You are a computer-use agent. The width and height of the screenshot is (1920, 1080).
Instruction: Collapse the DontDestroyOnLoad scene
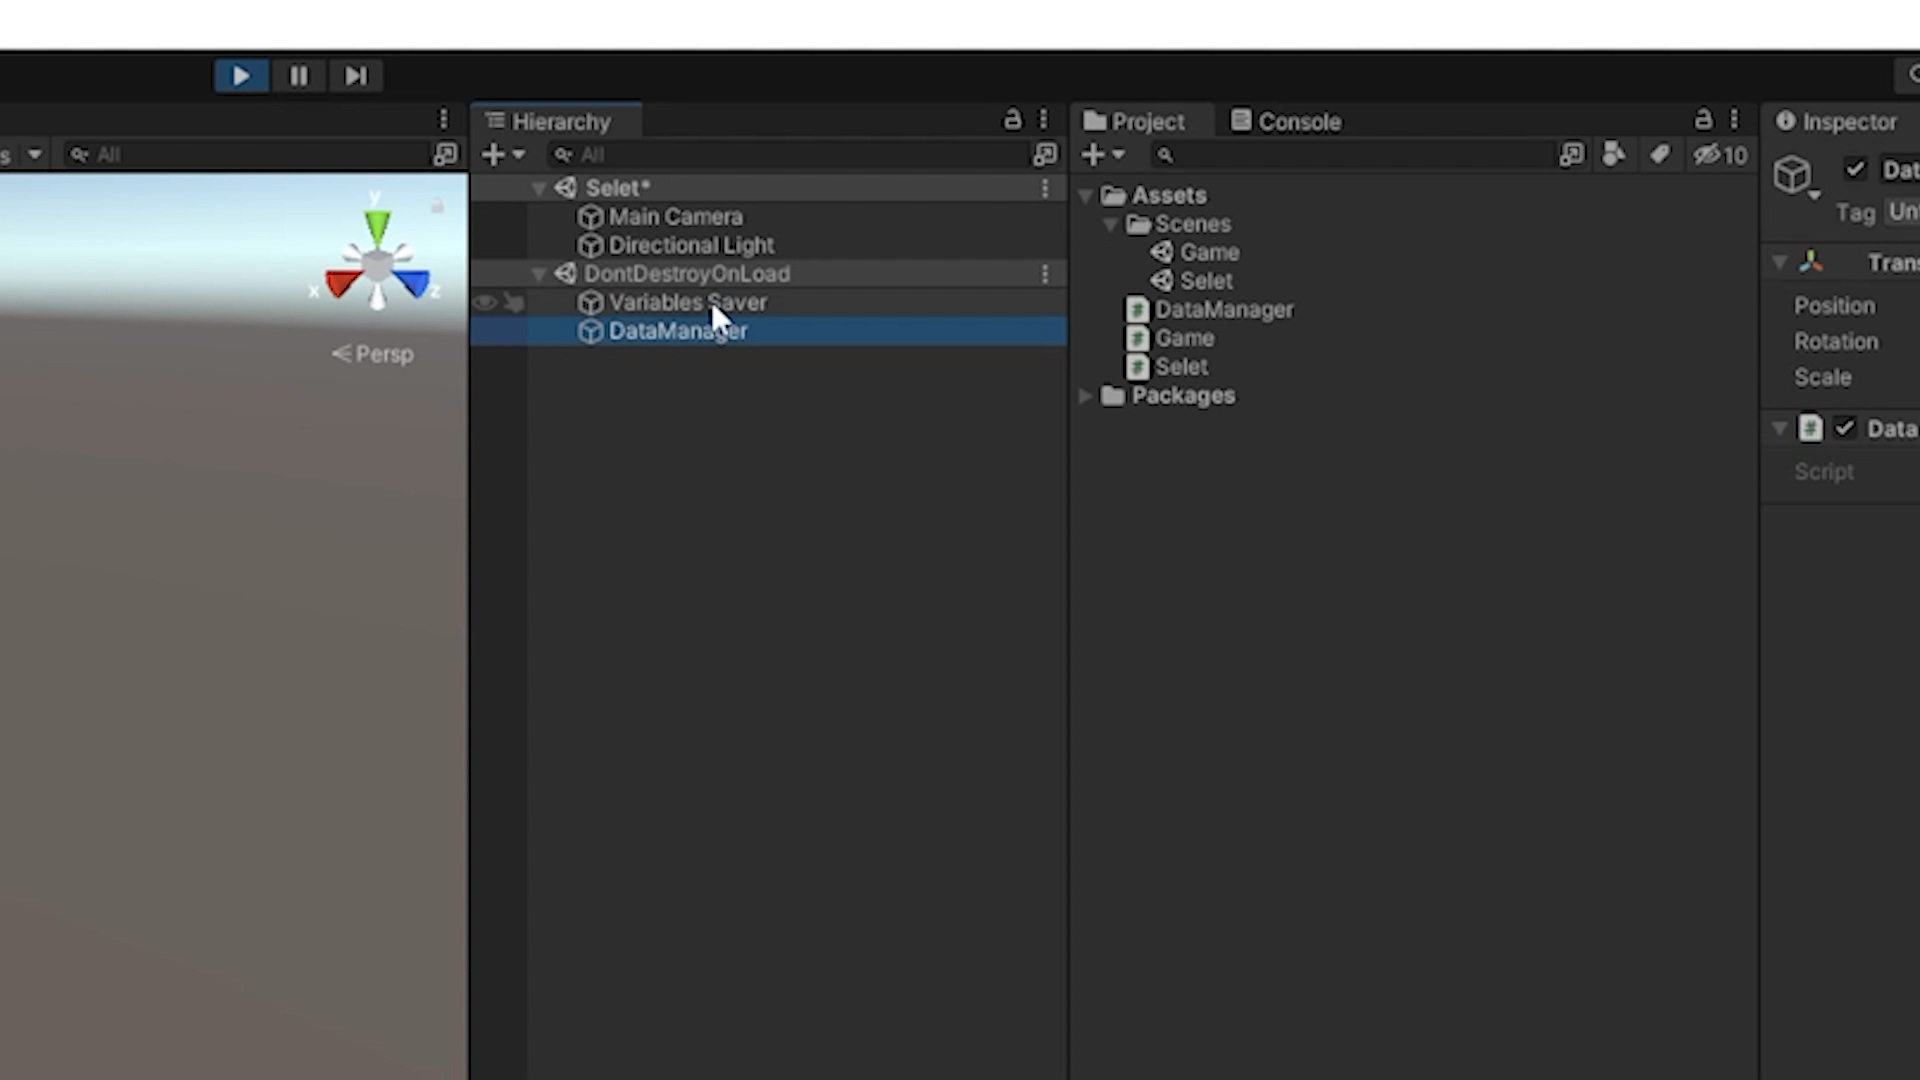click(x=539, y=274)
